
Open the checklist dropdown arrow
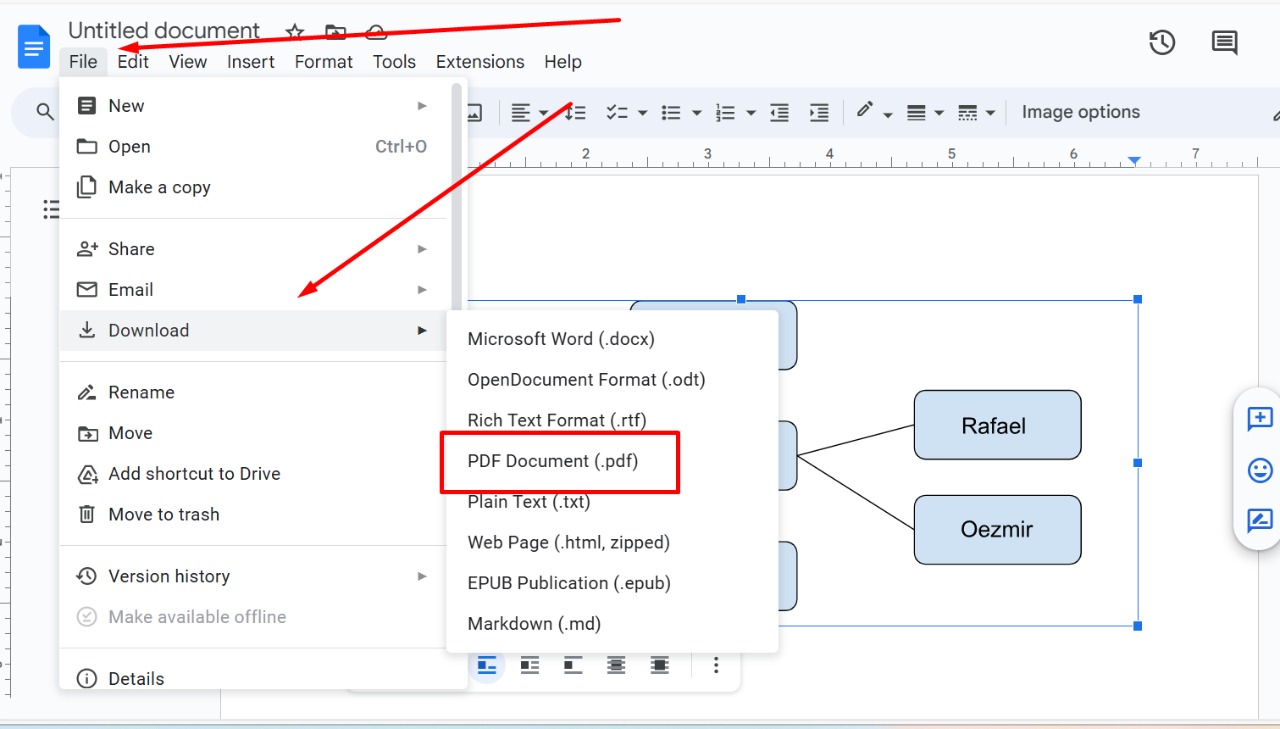click(x=642, y=114)
